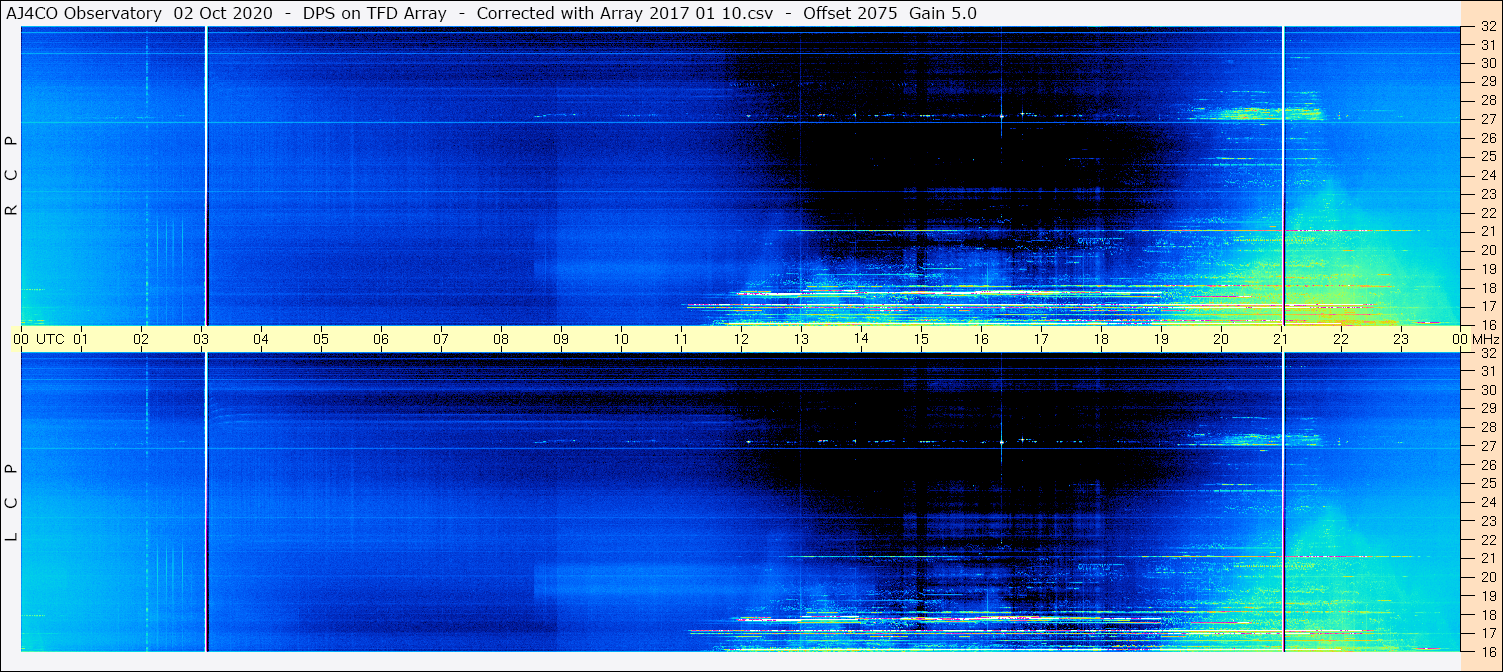Click hour '01' on the time axis
Image resolution: width=1503 pixels, height=672 pixels.
(81, 339)
